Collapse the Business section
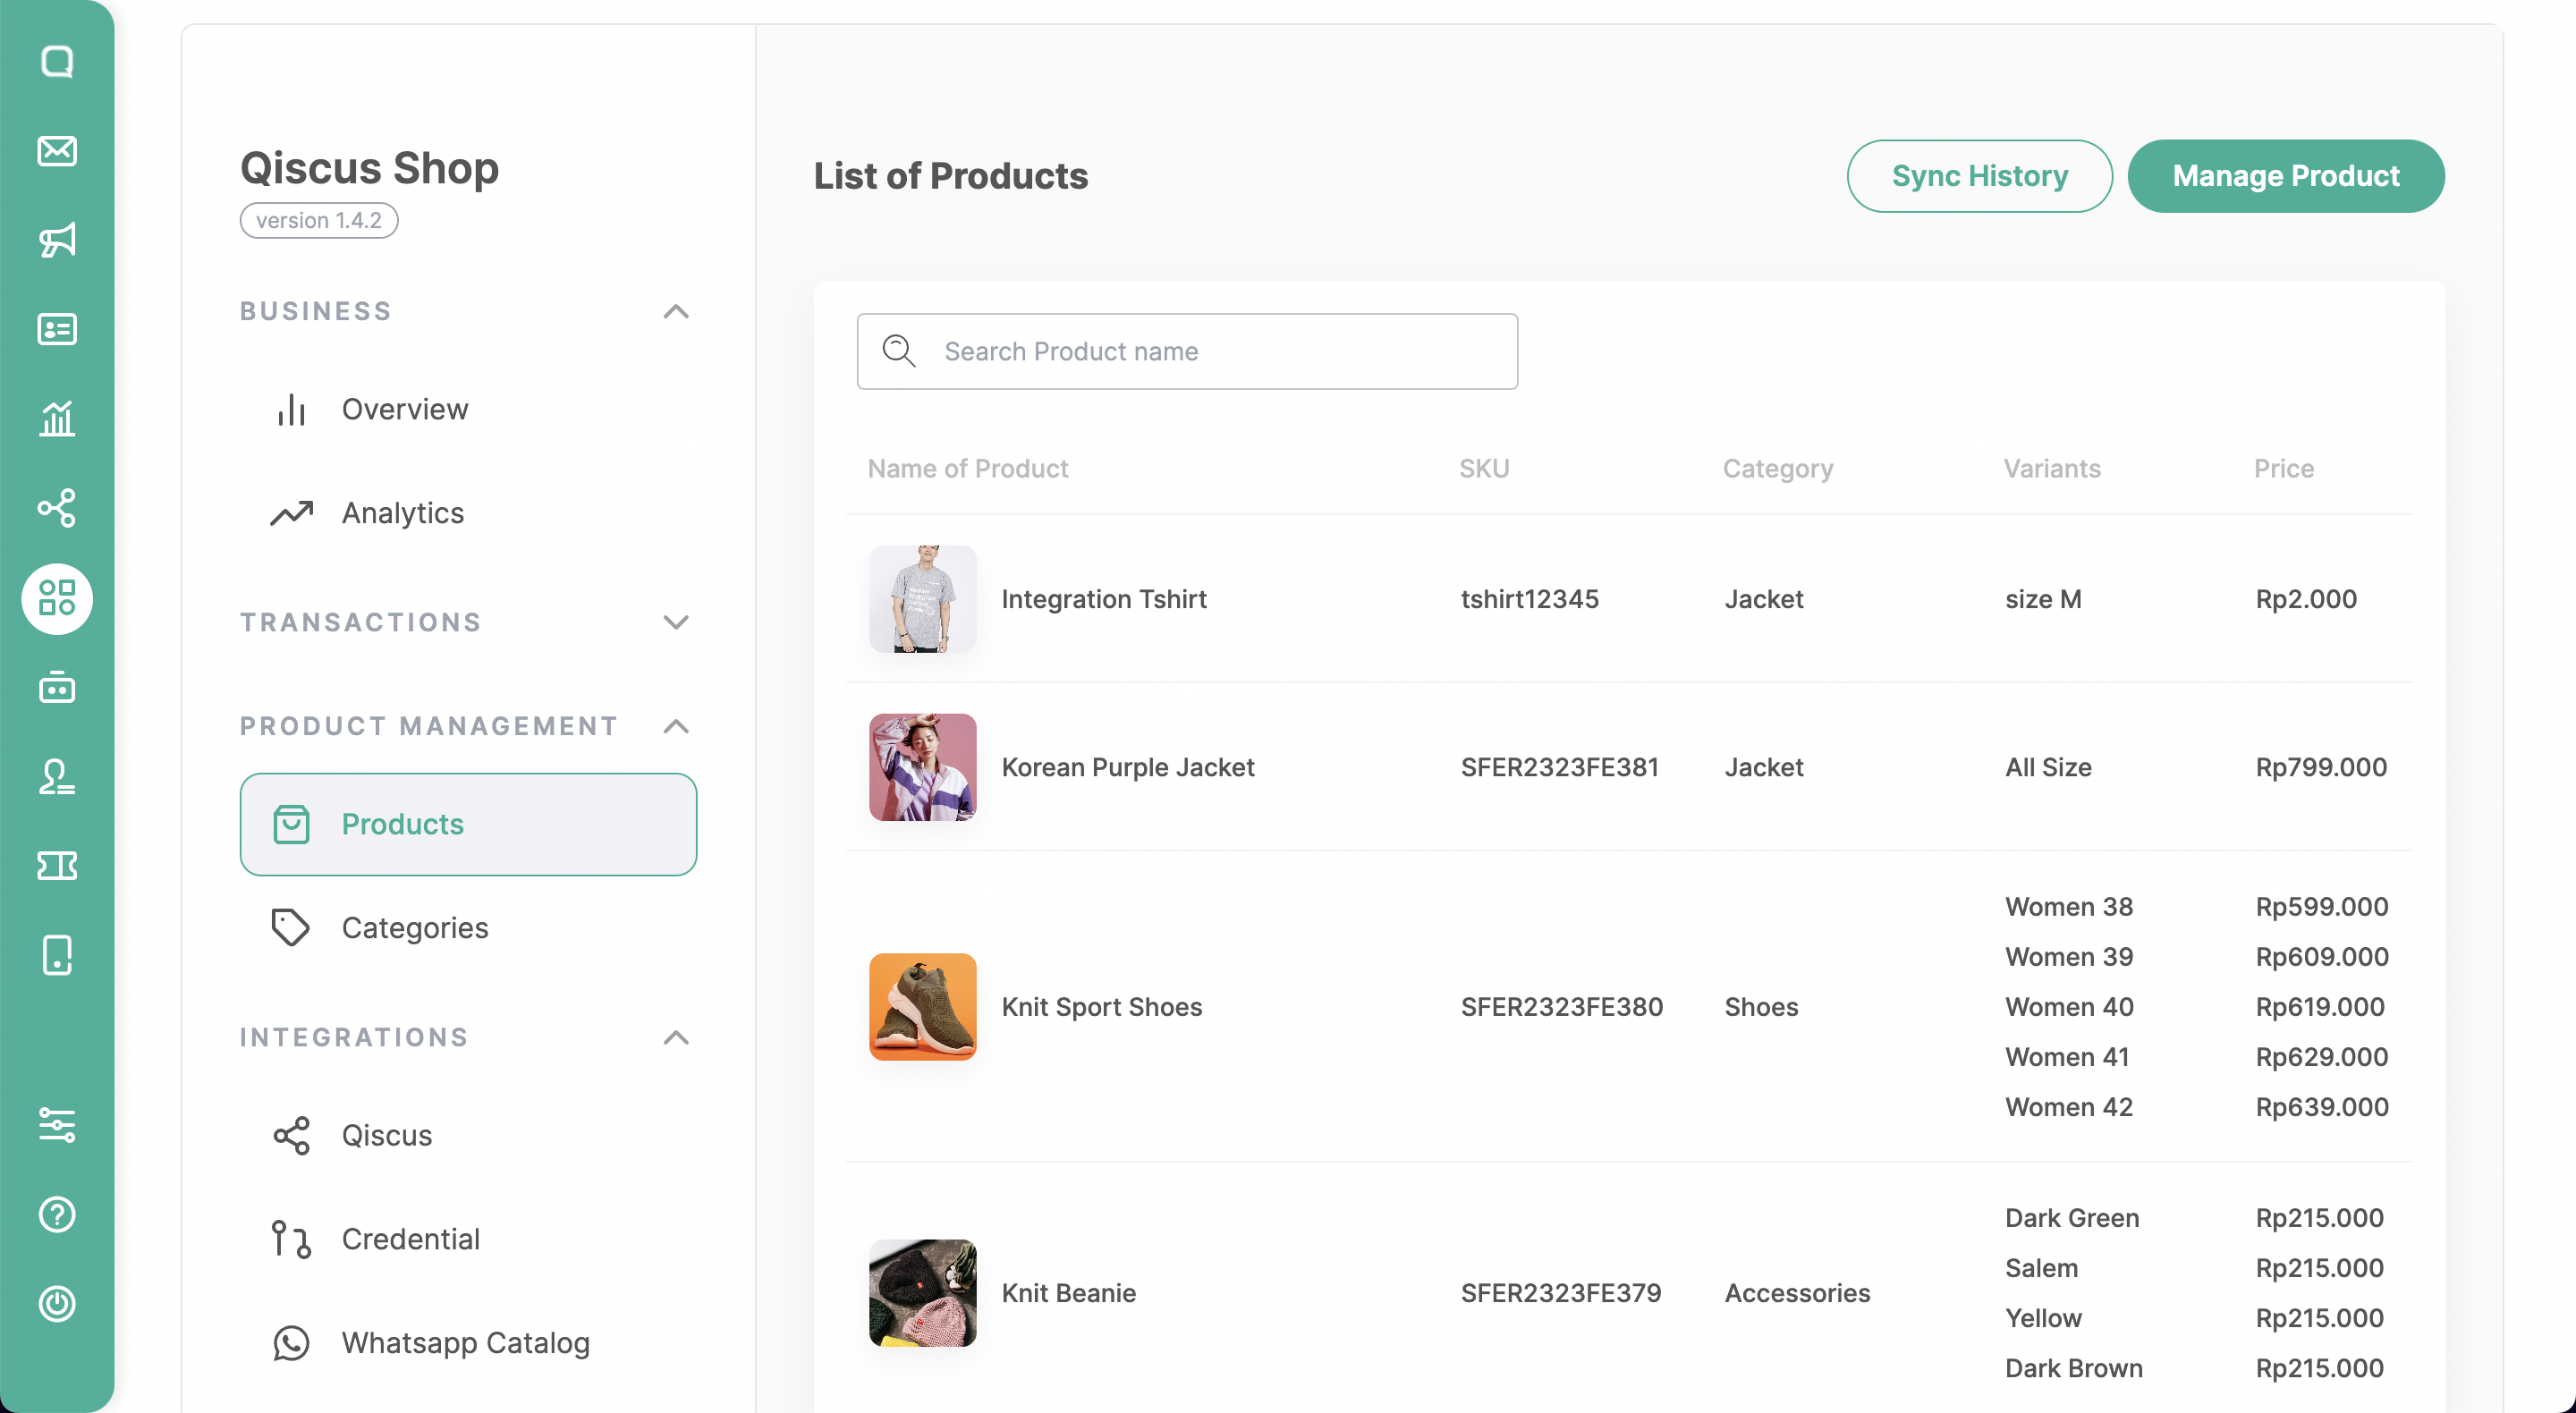Viewport: 2576px width, 1413px height. tap(676, 312)
